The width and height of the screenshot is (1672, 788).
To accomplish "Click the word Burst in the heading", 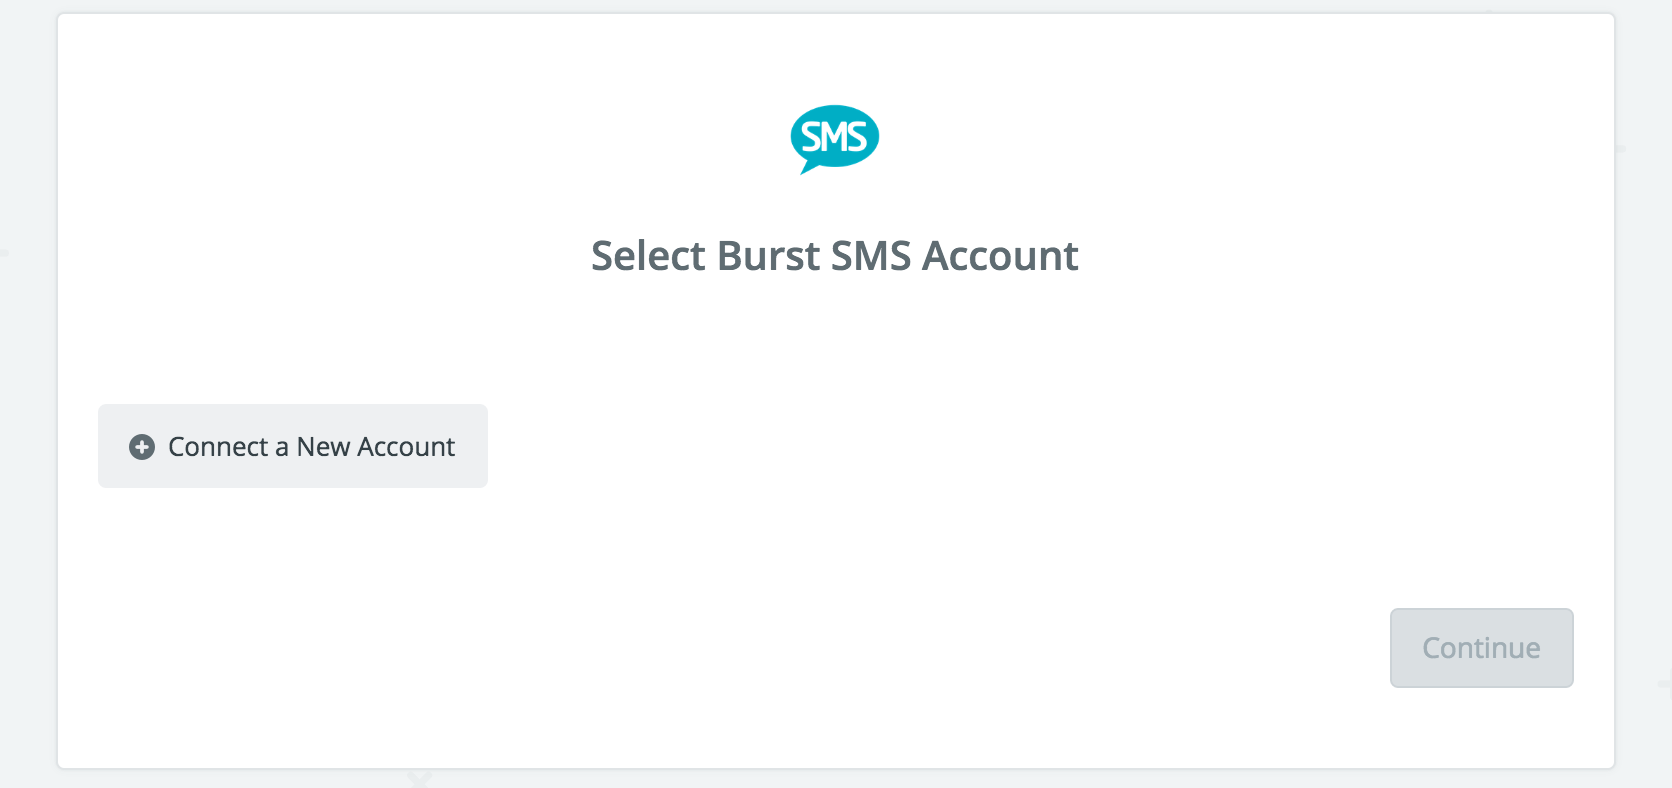I will click(769, 256).
